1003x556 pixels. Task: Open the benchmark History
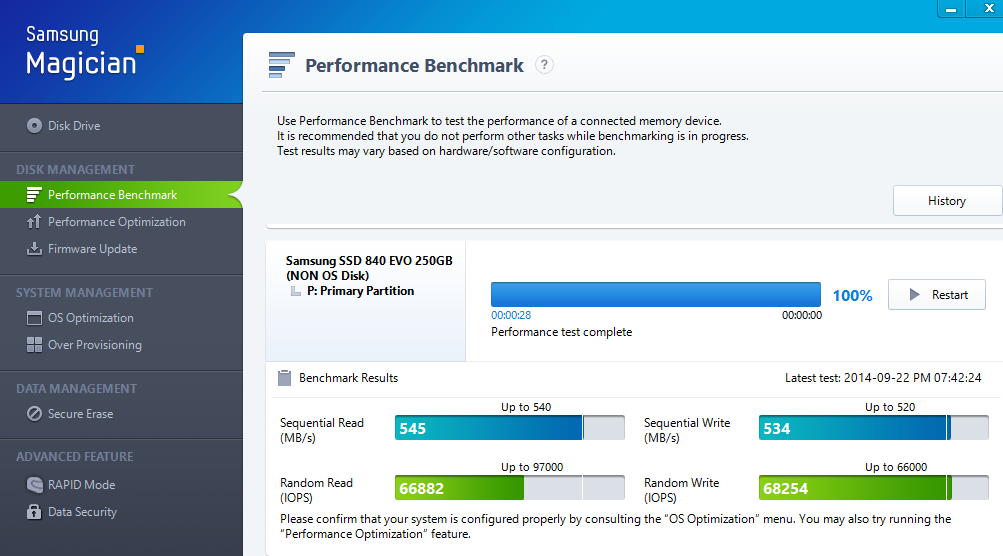(x=947, y=201)
